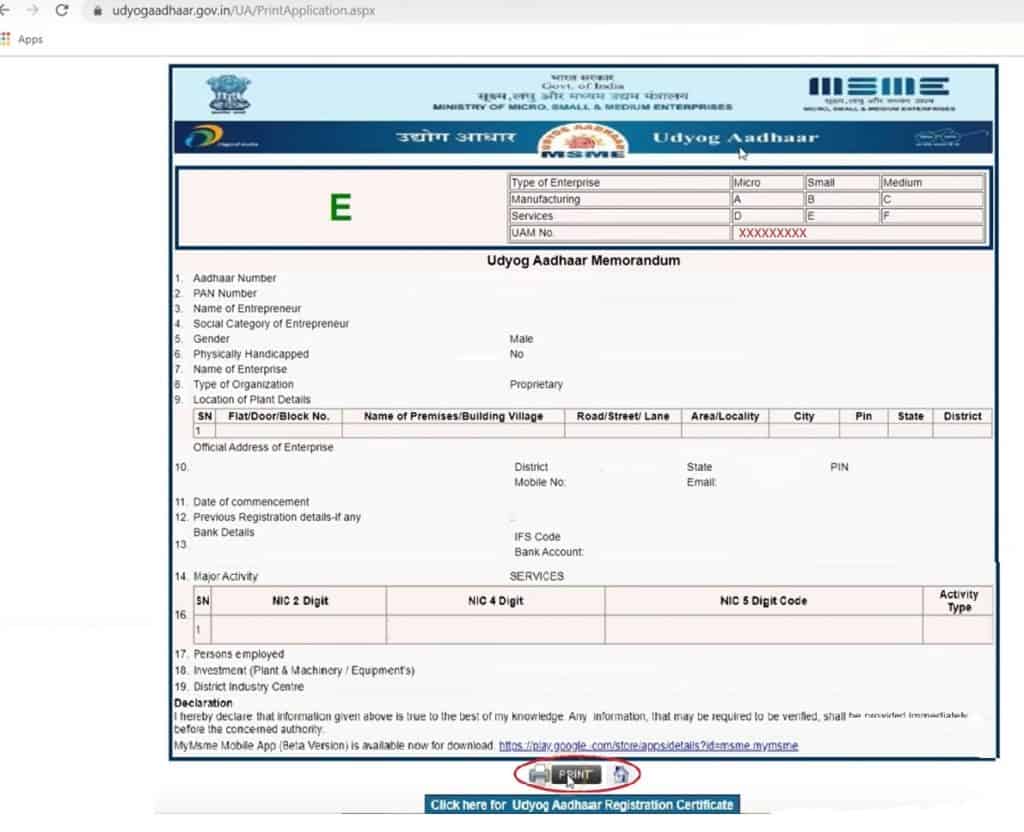The height and width of the screenshot is (832, 1024).
Task: Click the 'Male' gender value
Action: [x=521, y=339]
